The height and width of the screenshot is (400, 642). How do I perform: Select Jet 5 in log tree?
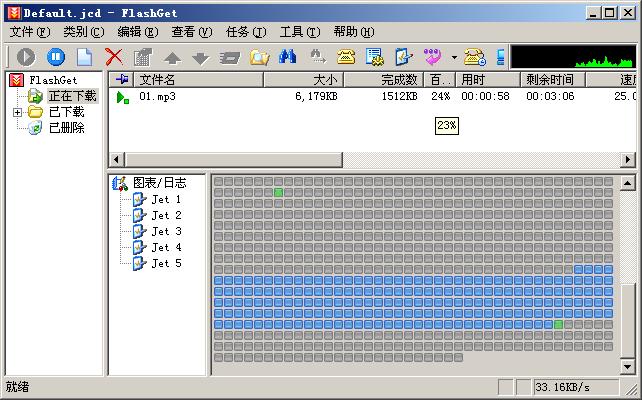tap(166, 264)
